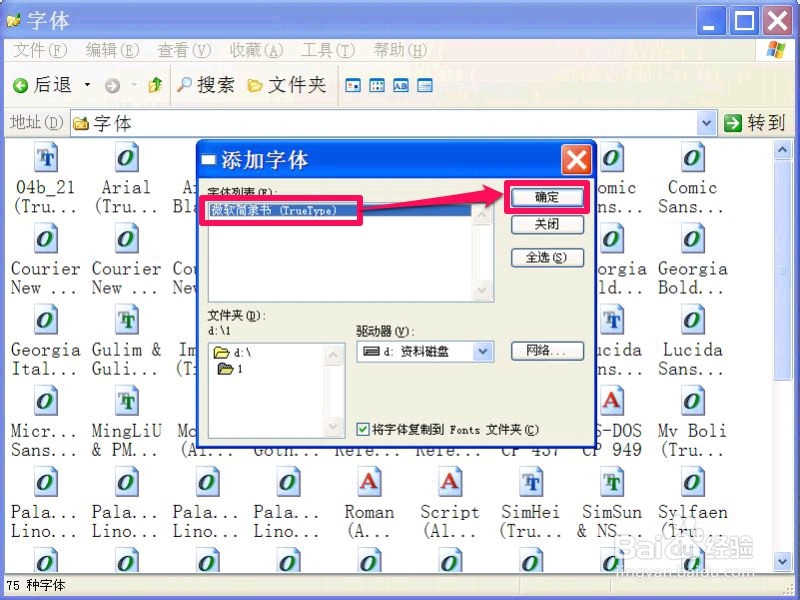Select the first Arial (Tru...) font icon

[x=127, y=157]
